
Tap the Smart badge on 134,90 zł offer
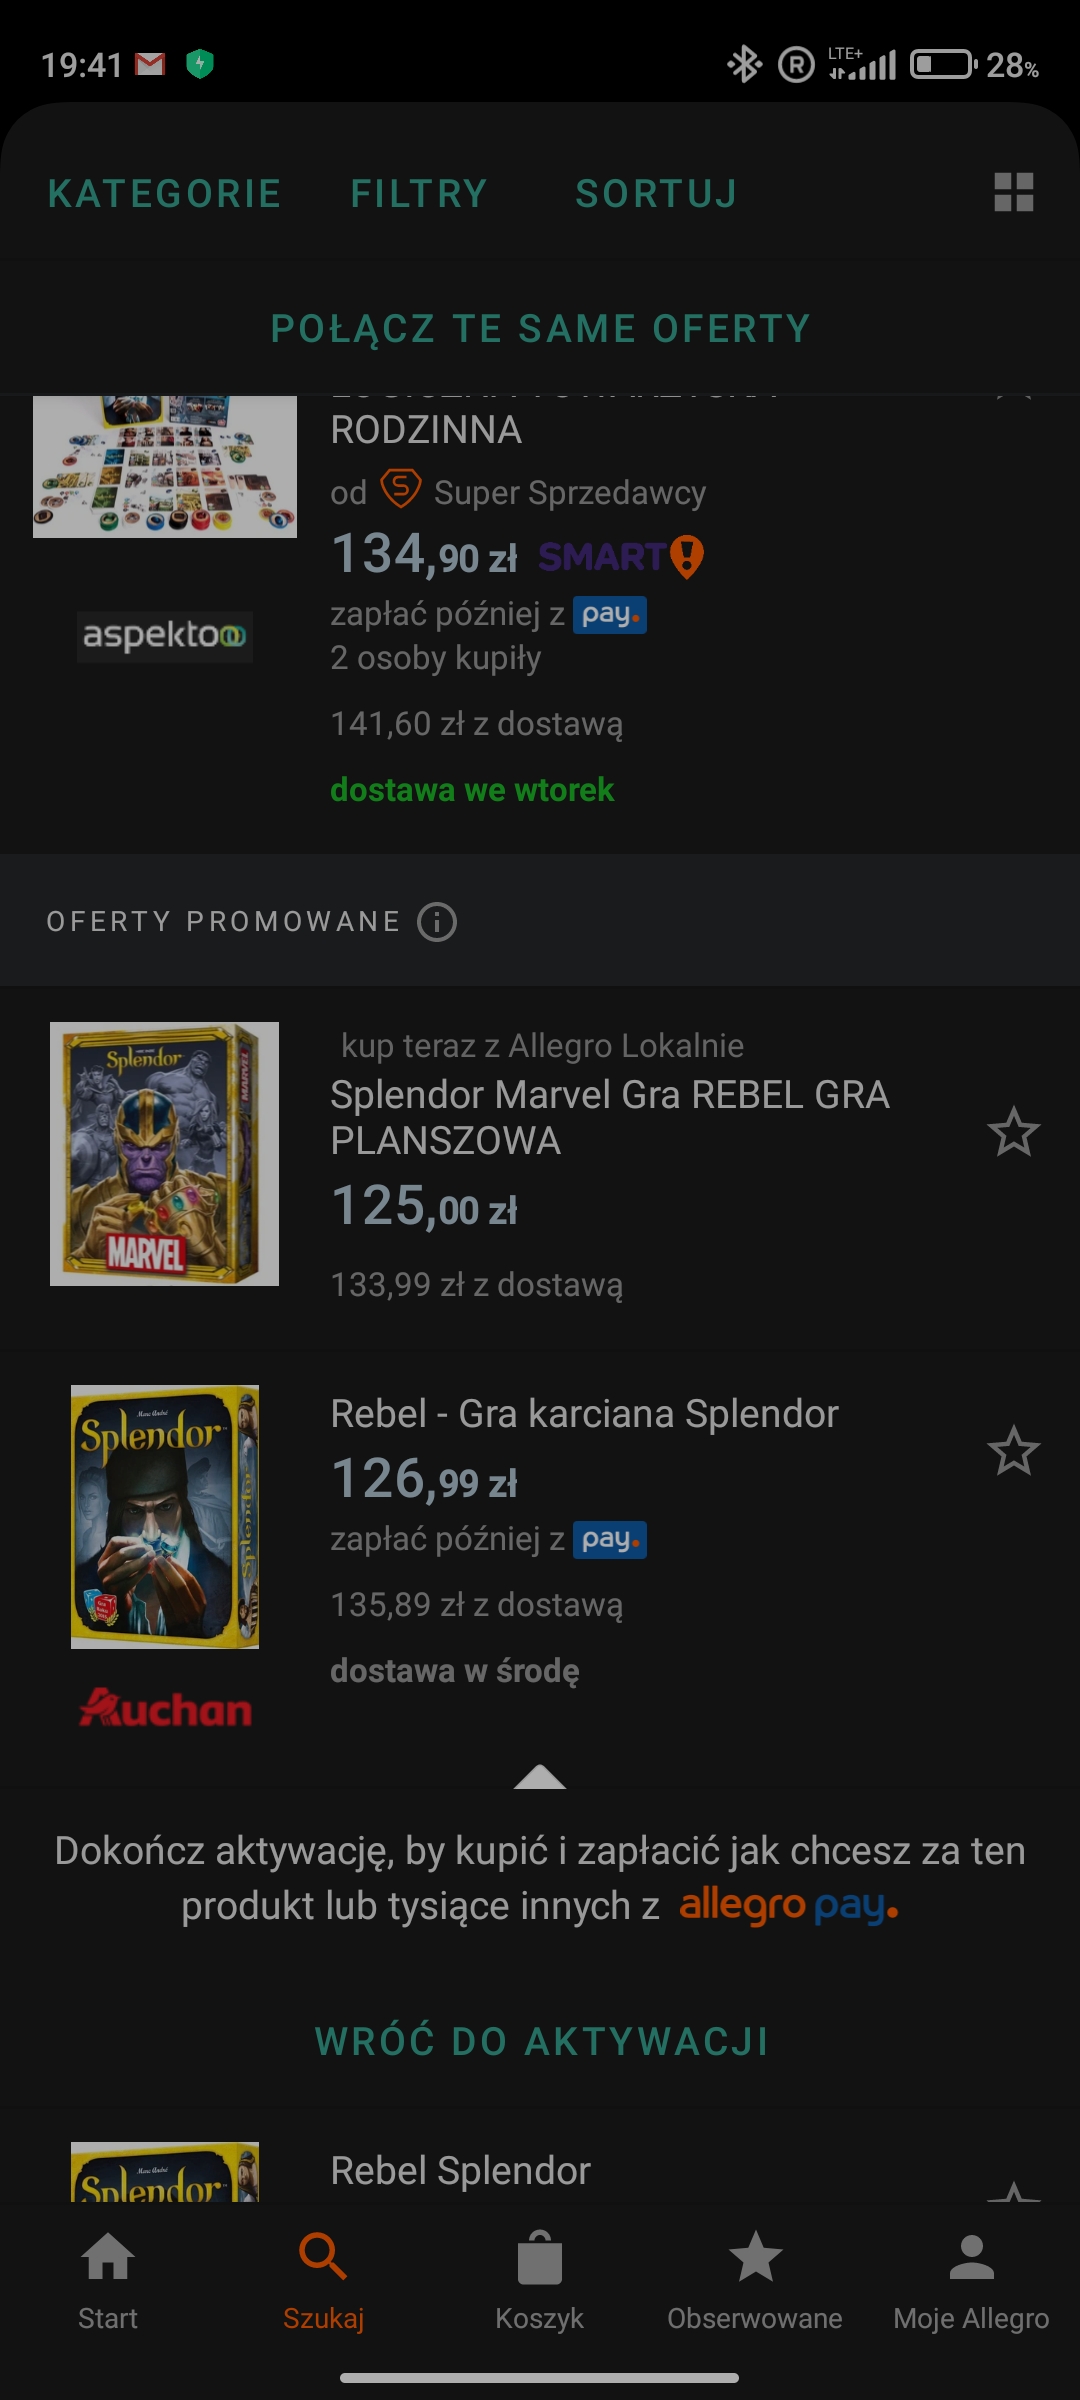(x=620, y=557)
